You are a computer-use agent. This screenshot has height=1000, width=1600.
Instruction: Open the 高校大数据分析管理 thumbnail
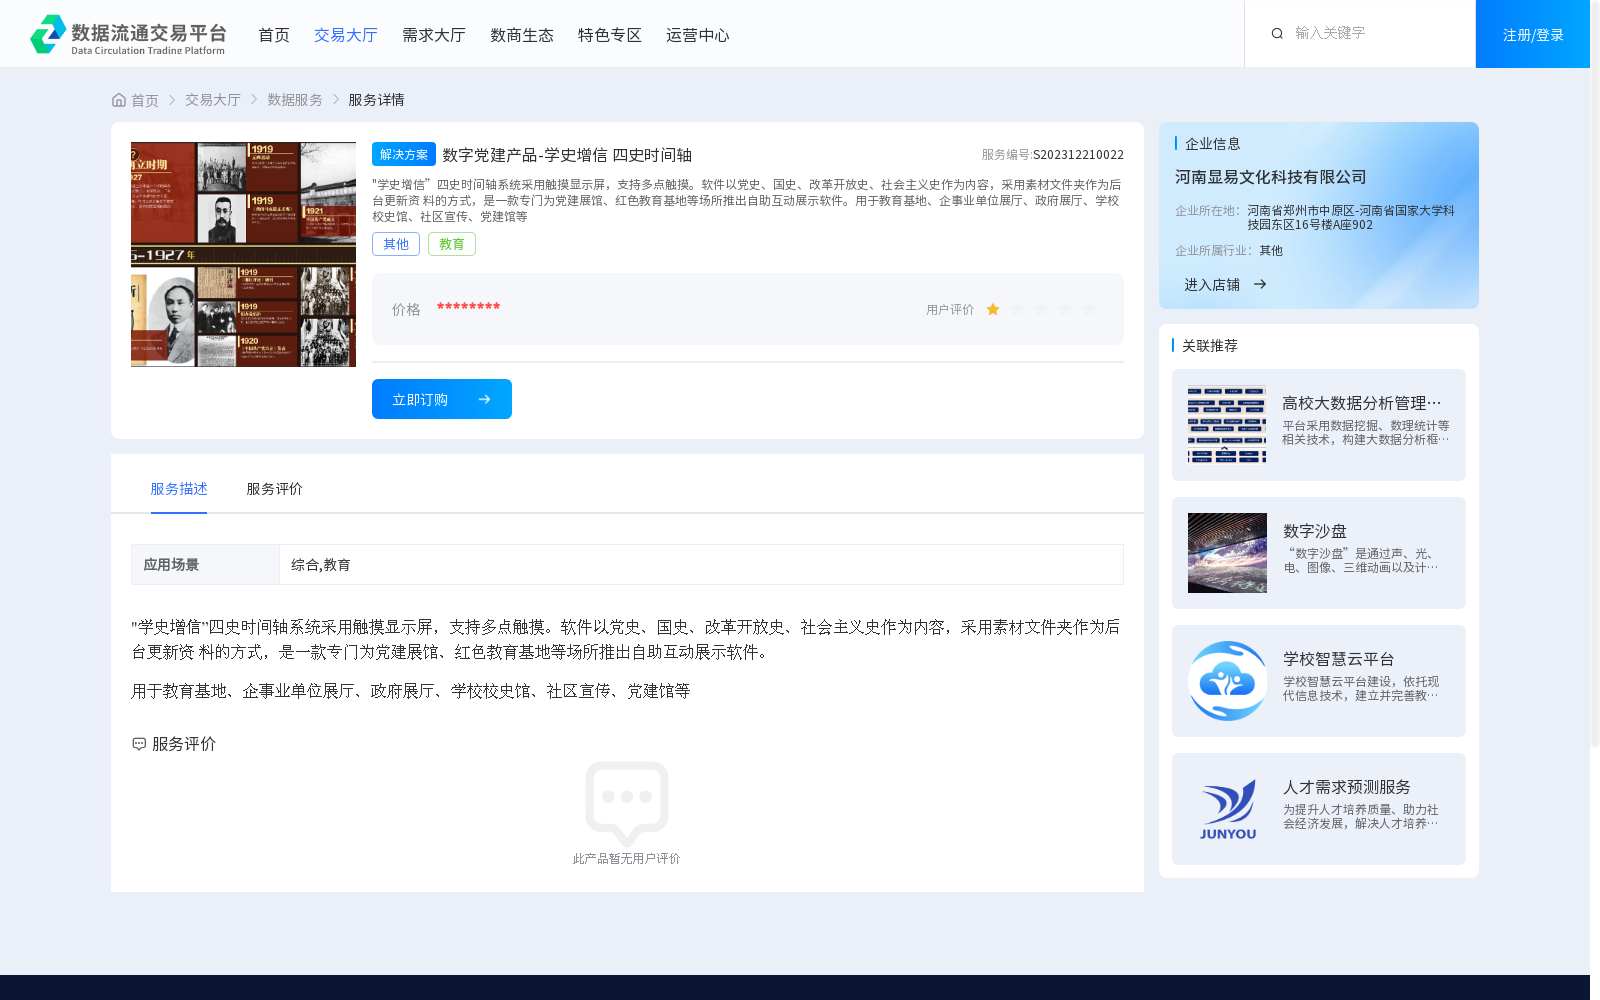[1227, 425]
